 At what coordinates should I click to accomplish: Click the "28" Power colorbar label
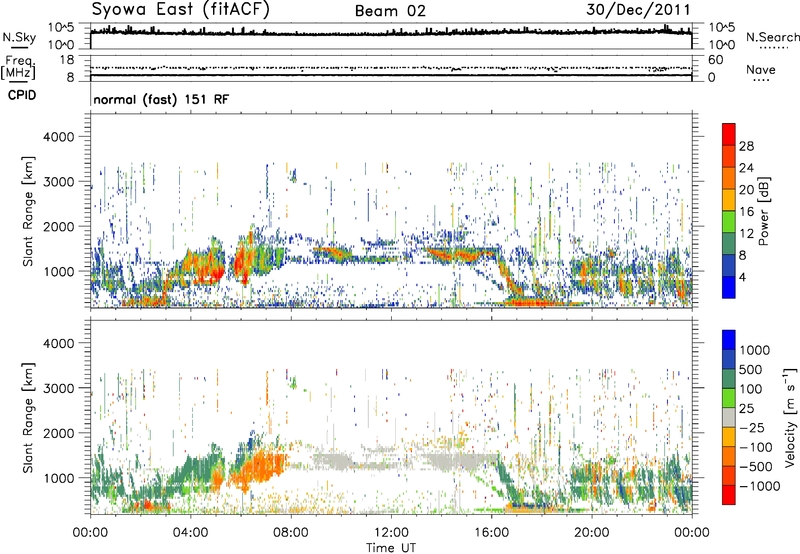tap(746, 146)
